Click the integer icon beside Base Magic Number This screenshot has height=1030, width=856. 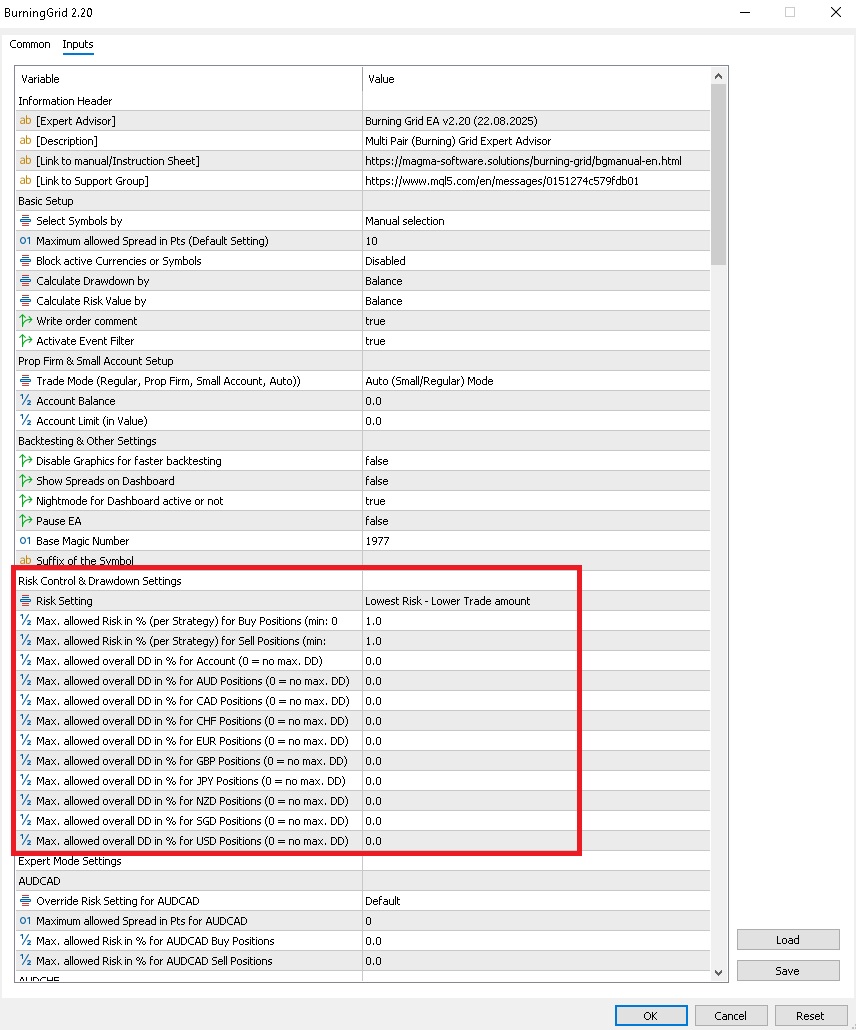tap(26, 541)
